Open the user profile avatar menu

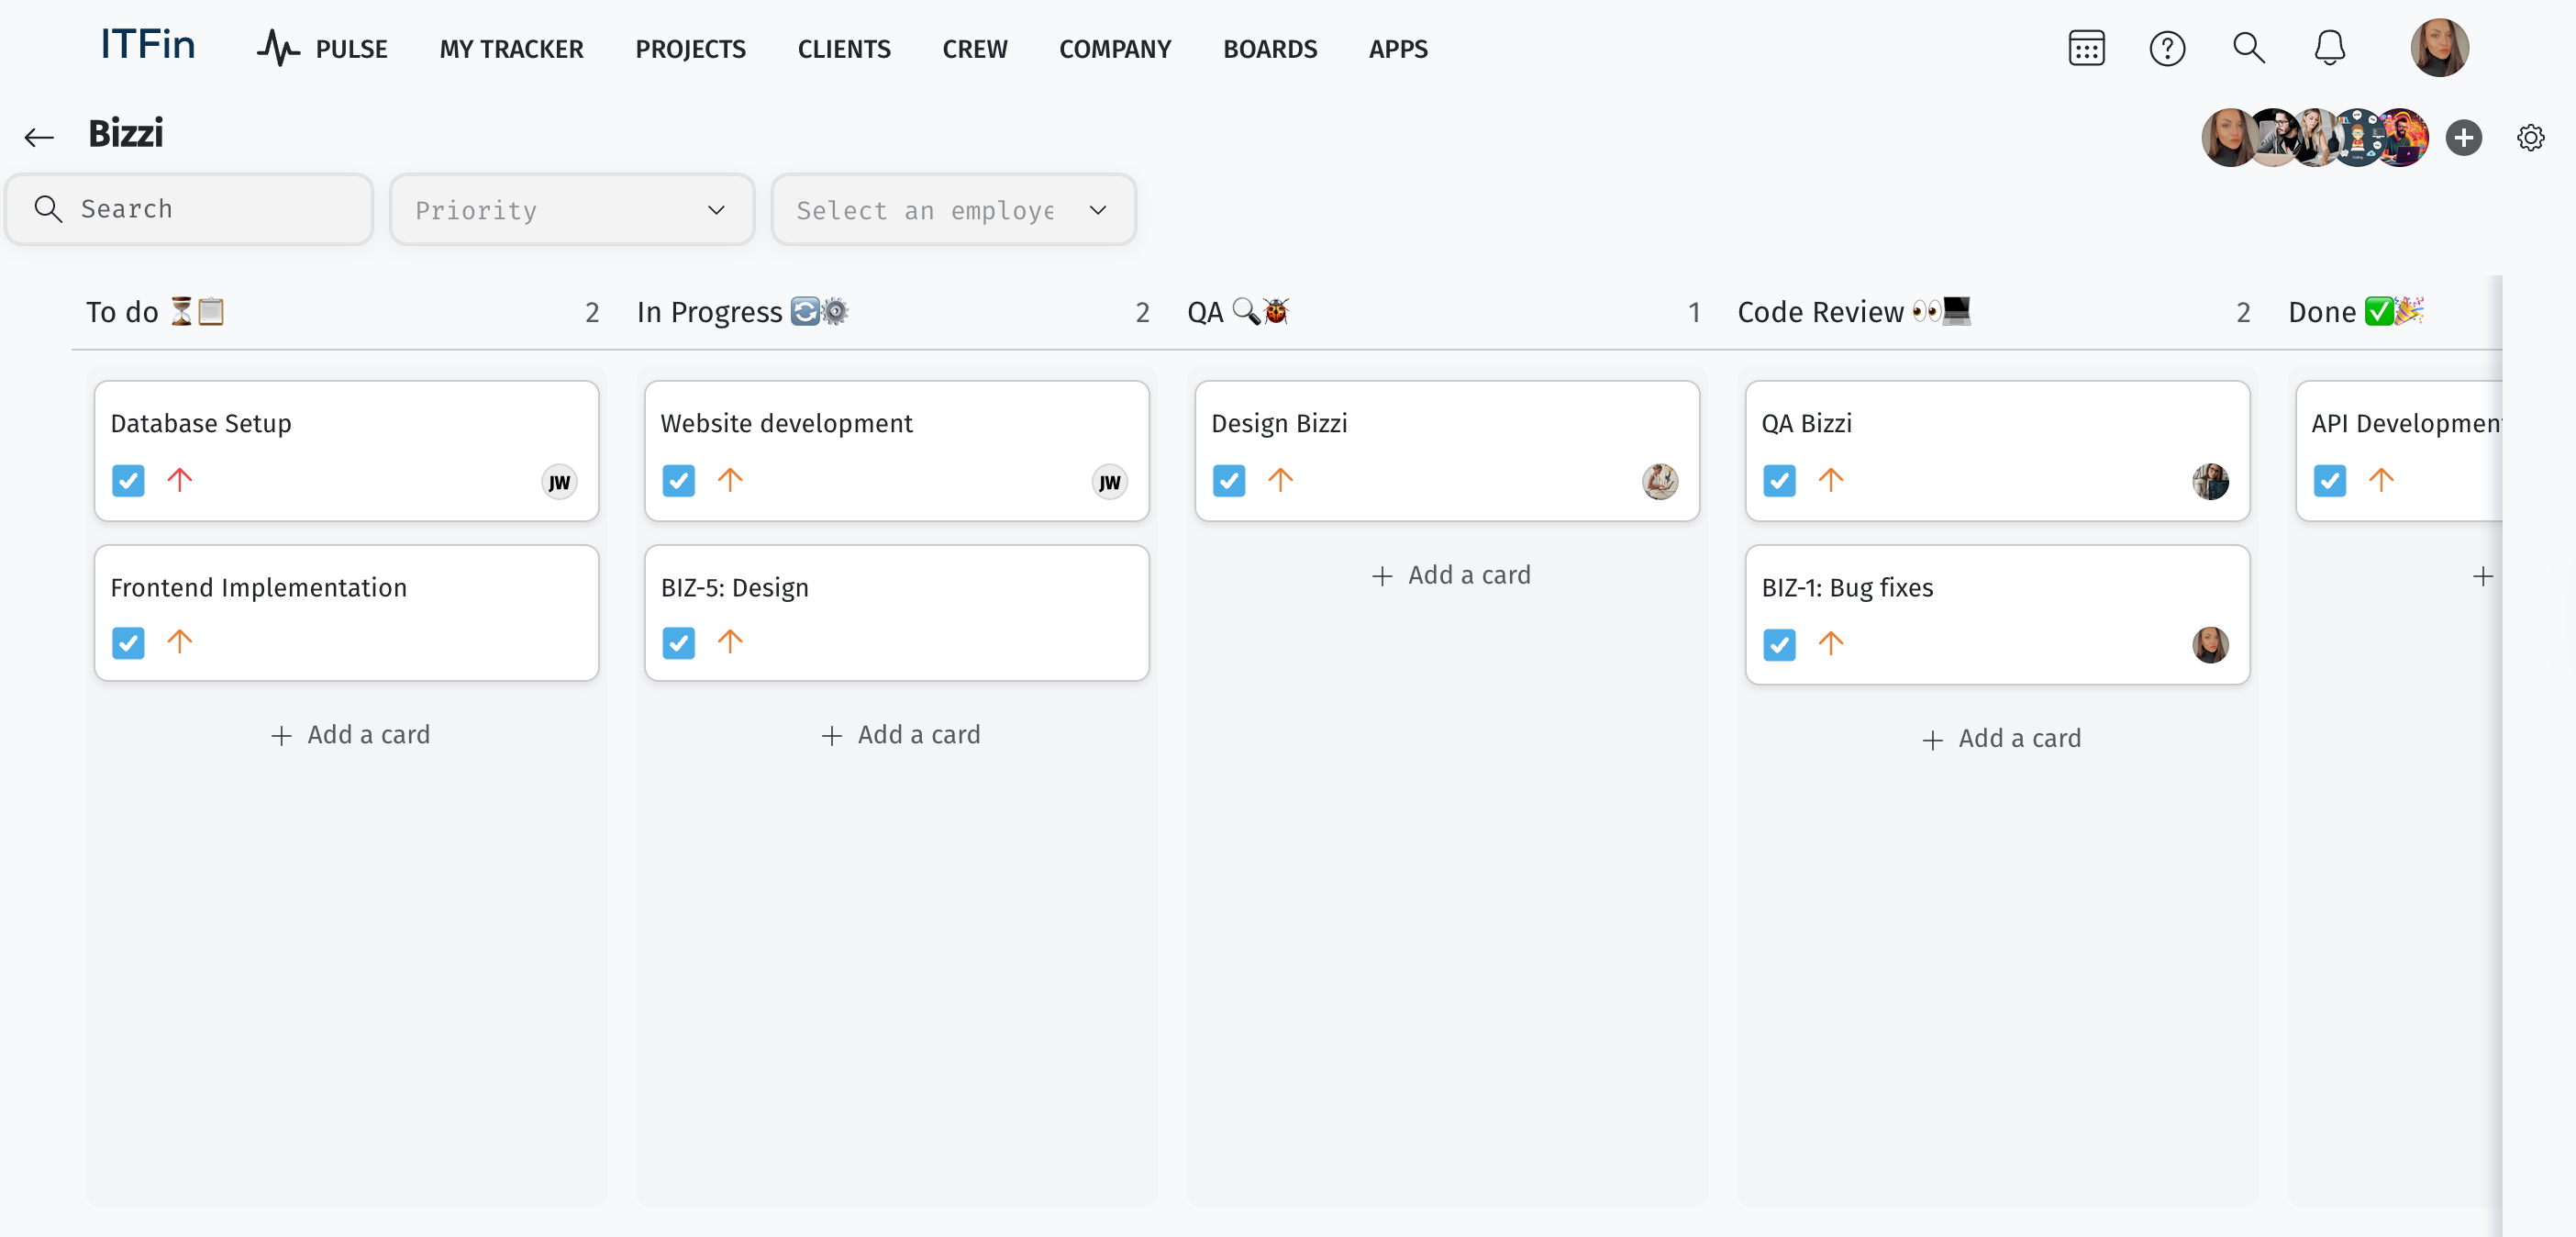point(2439,48)
